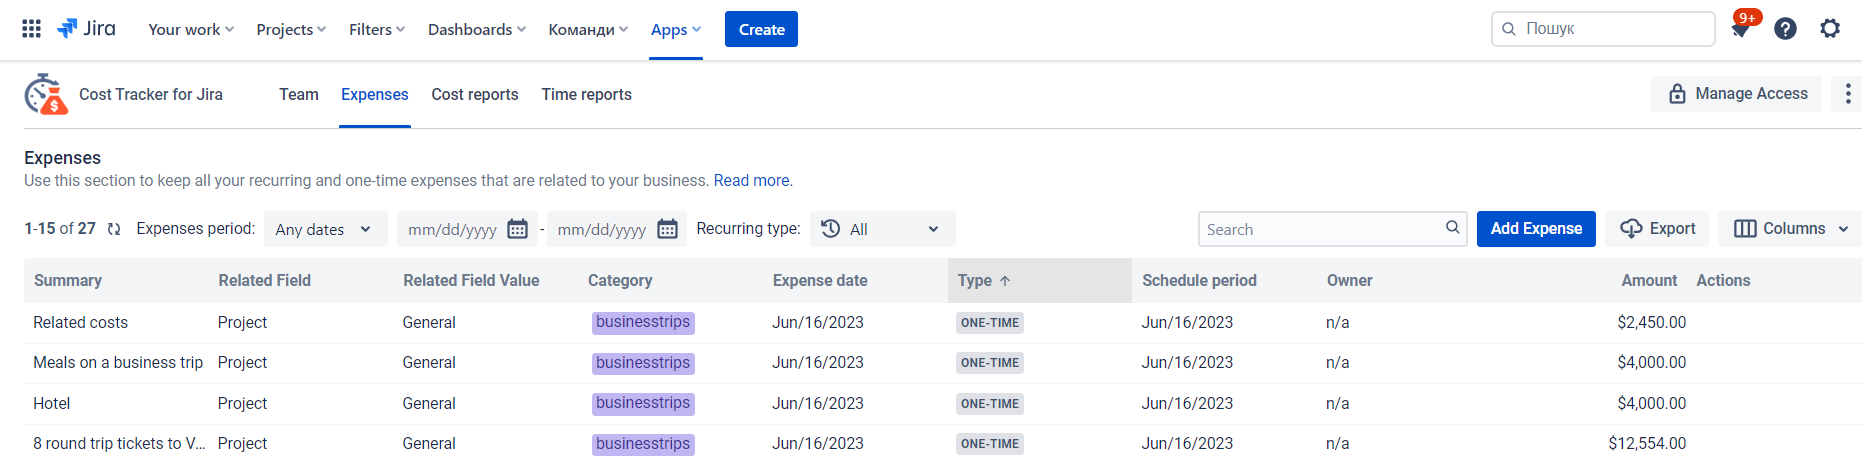Click the Add Expense button

(1536, 229)
